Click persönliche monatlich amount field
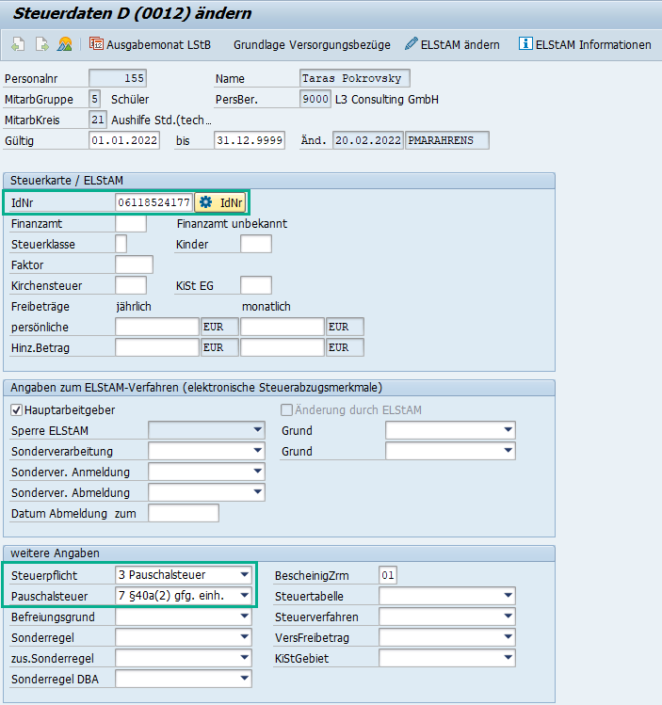662x705 pixels. click(282, 327)
